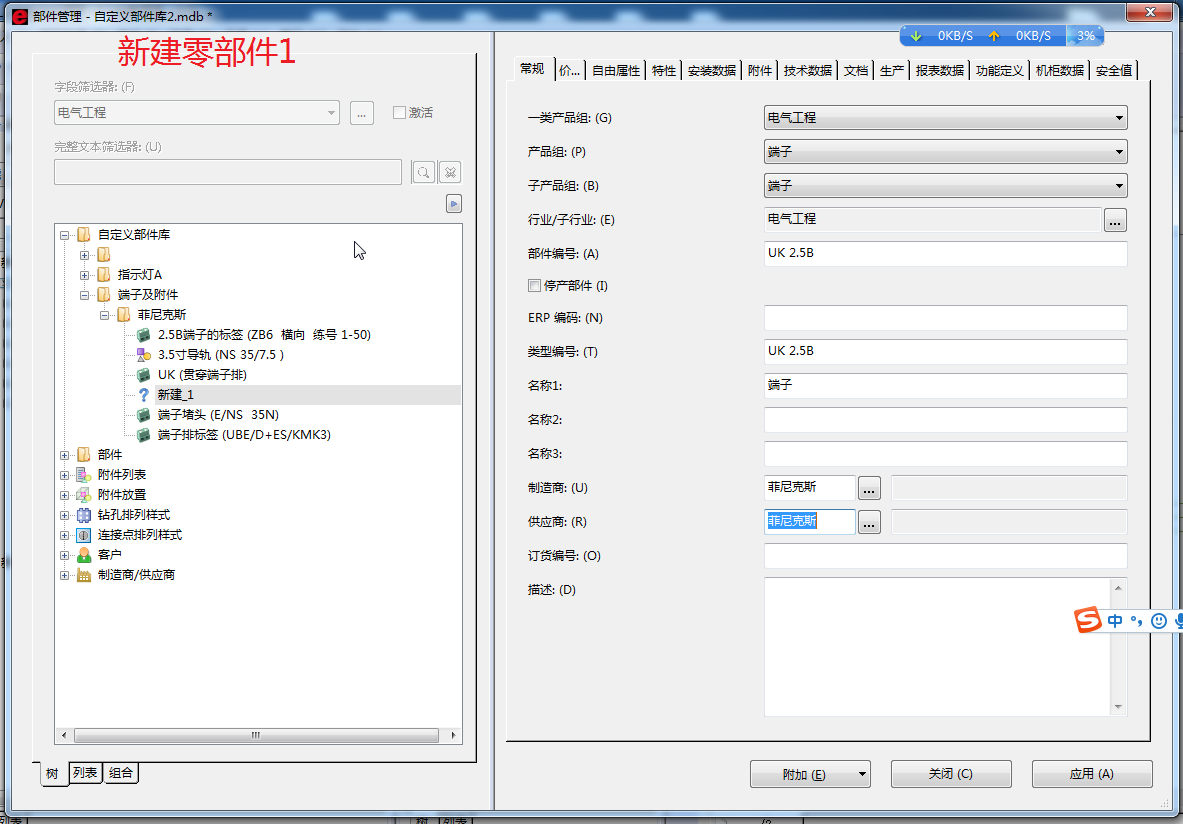Collapse the 菲尼克斯 tree node
This screenshot has height=824, width=1183.
click(x=105, y=315)
